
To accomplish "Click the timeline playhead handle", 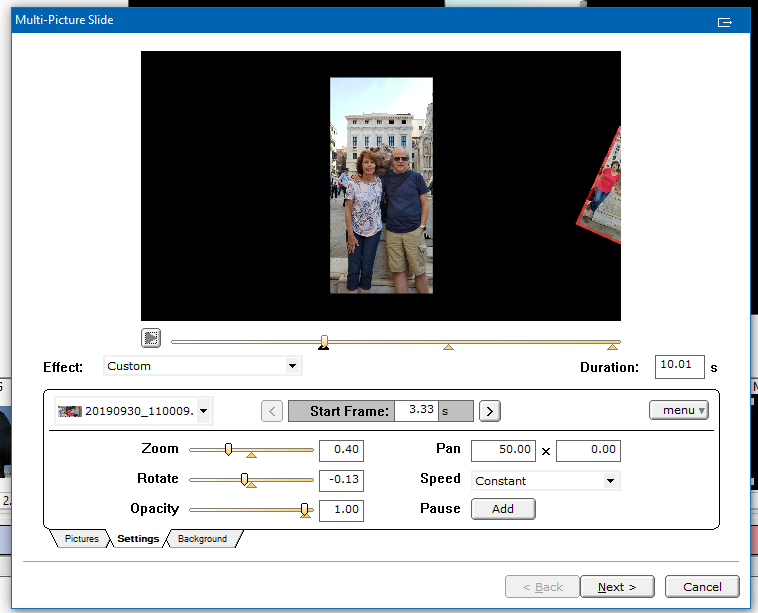I will point(323,342).
